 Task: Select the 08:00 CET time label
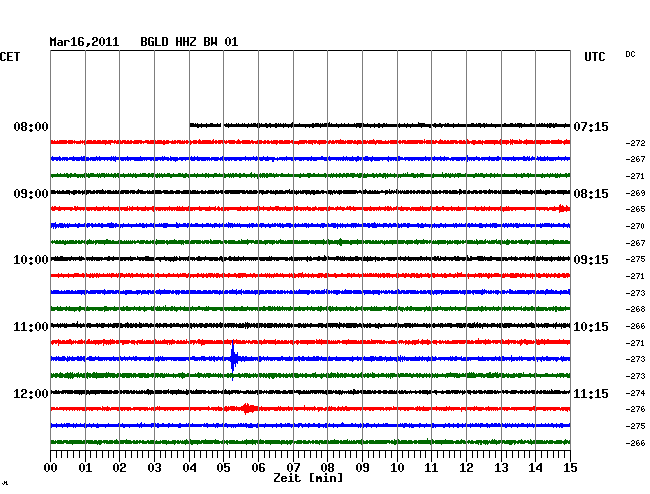pyautogui.click(x=31, y=127)
